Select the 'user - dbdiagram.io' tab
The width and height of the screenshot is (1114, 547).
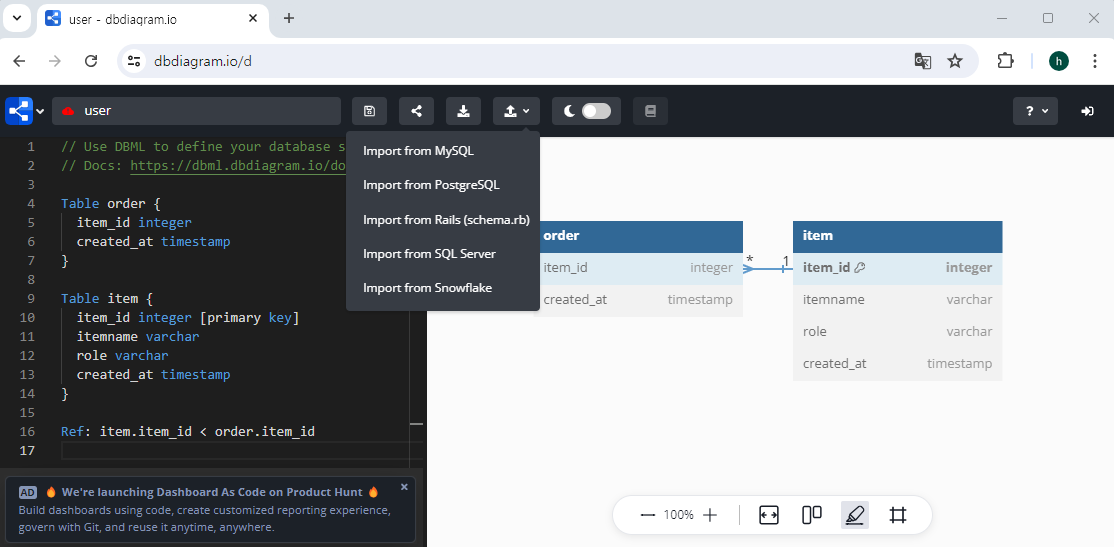153,19
